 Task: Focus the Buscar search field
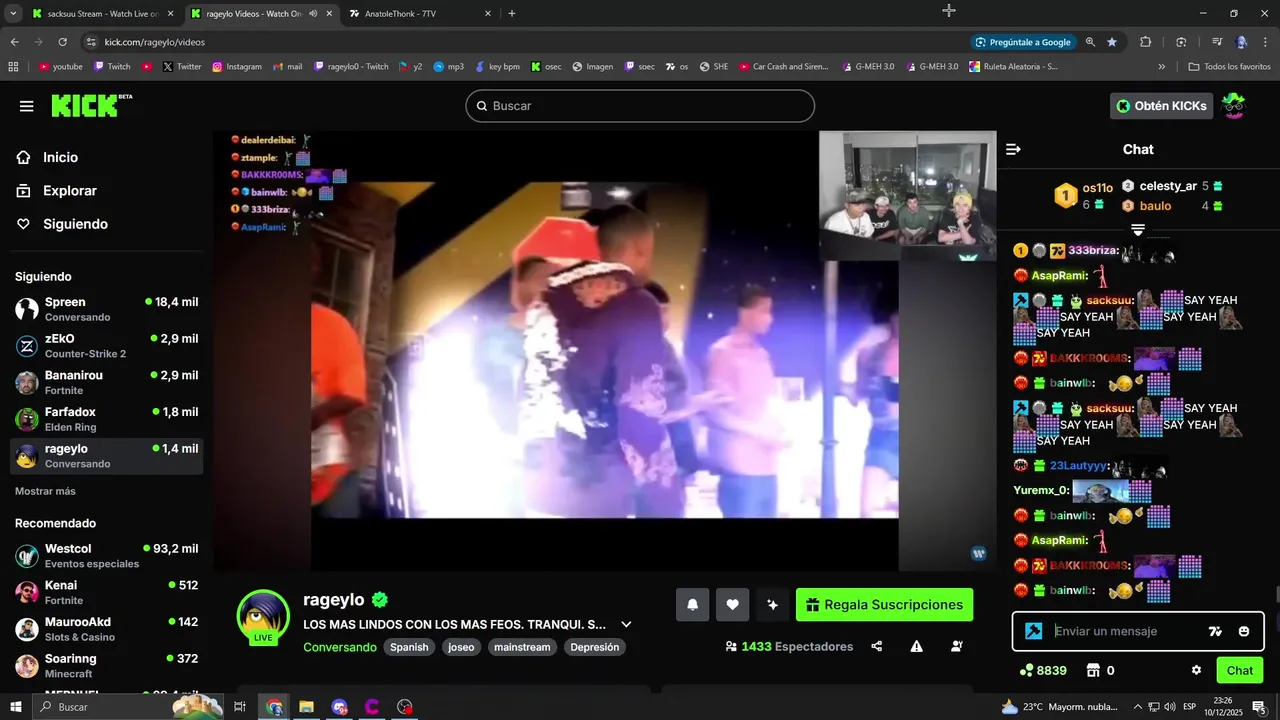(640, 106)
